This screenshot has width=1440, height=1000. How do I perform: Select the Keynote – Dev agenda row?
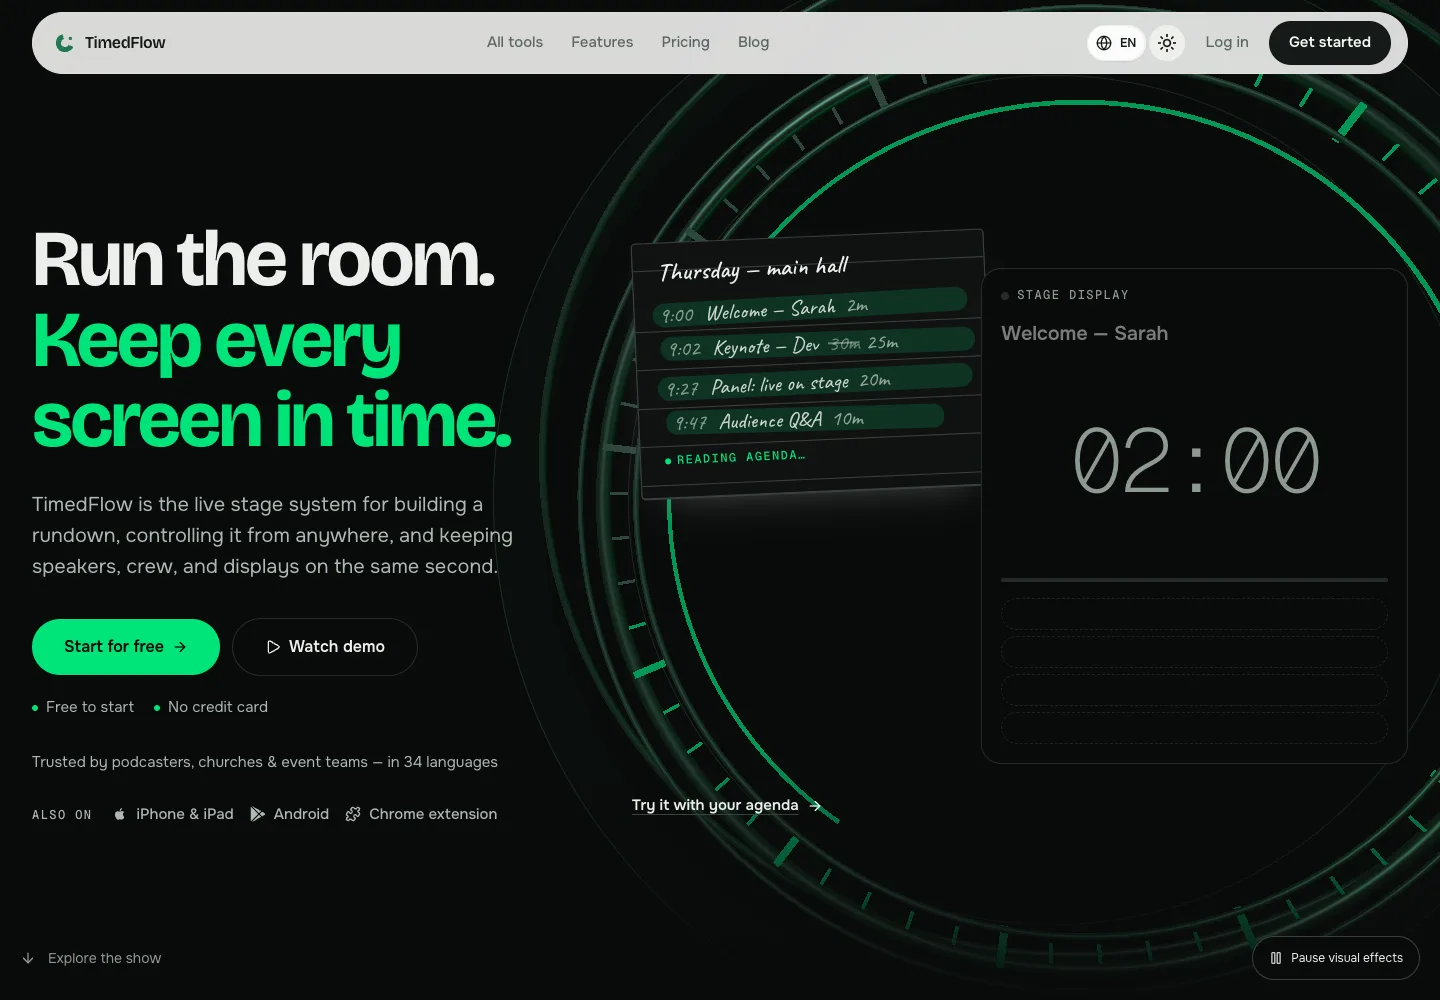click(x=815, y=343)
